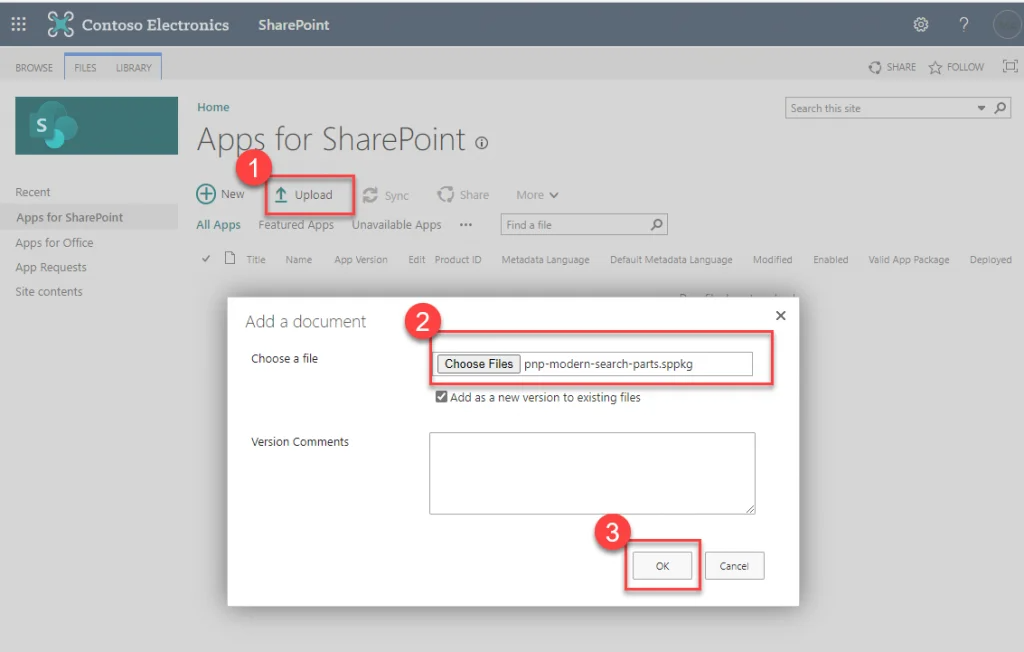Switch to the FILES ribbon tab
The height and width of the screenshot is (652, 1024).
click(x=85, y=67)
